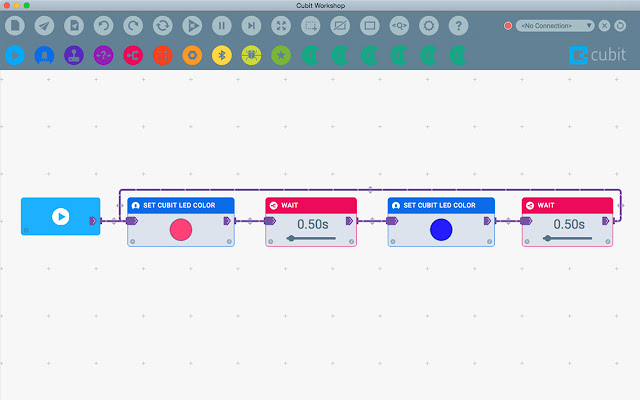This screenshot has width=640, height=400.
Task: Select the pink branching flow category
Action: (x=133, y=55)
